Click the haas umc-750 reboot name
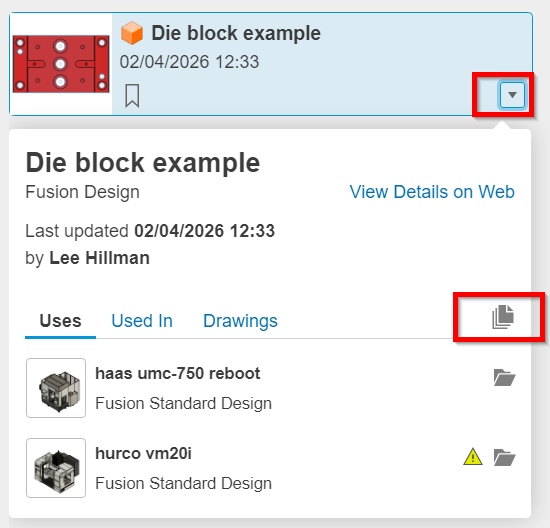Viewport: 550px width, 528px height. (x=177, y=373)
